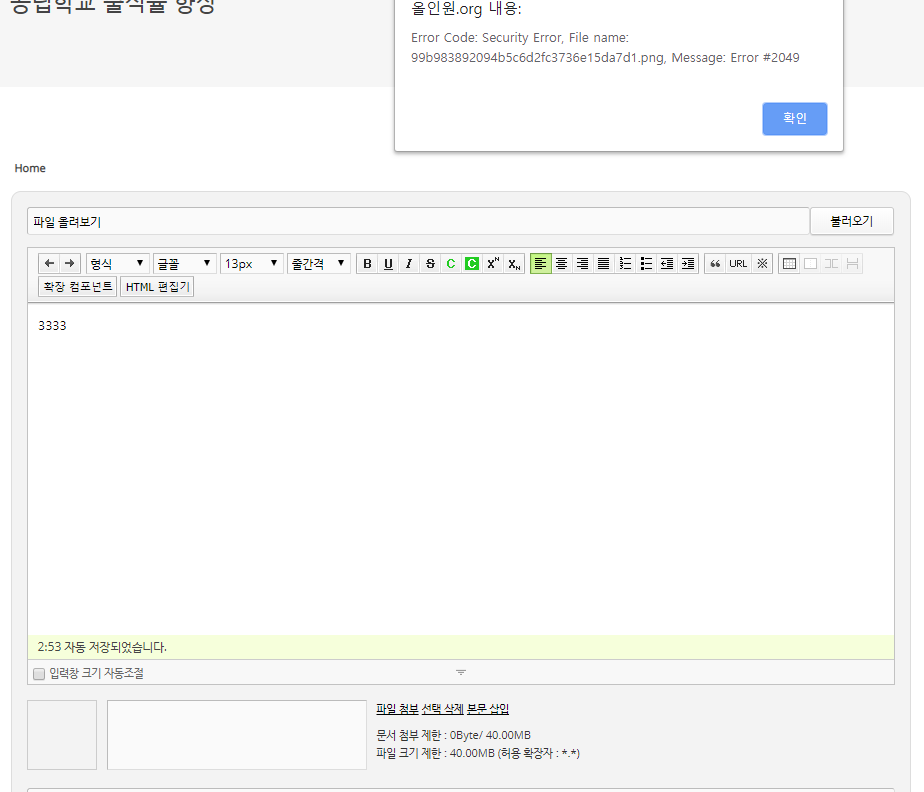This screenshot has width=924, height=792.
Task: Open the URL link tool
Action: (x=738, y=264)
